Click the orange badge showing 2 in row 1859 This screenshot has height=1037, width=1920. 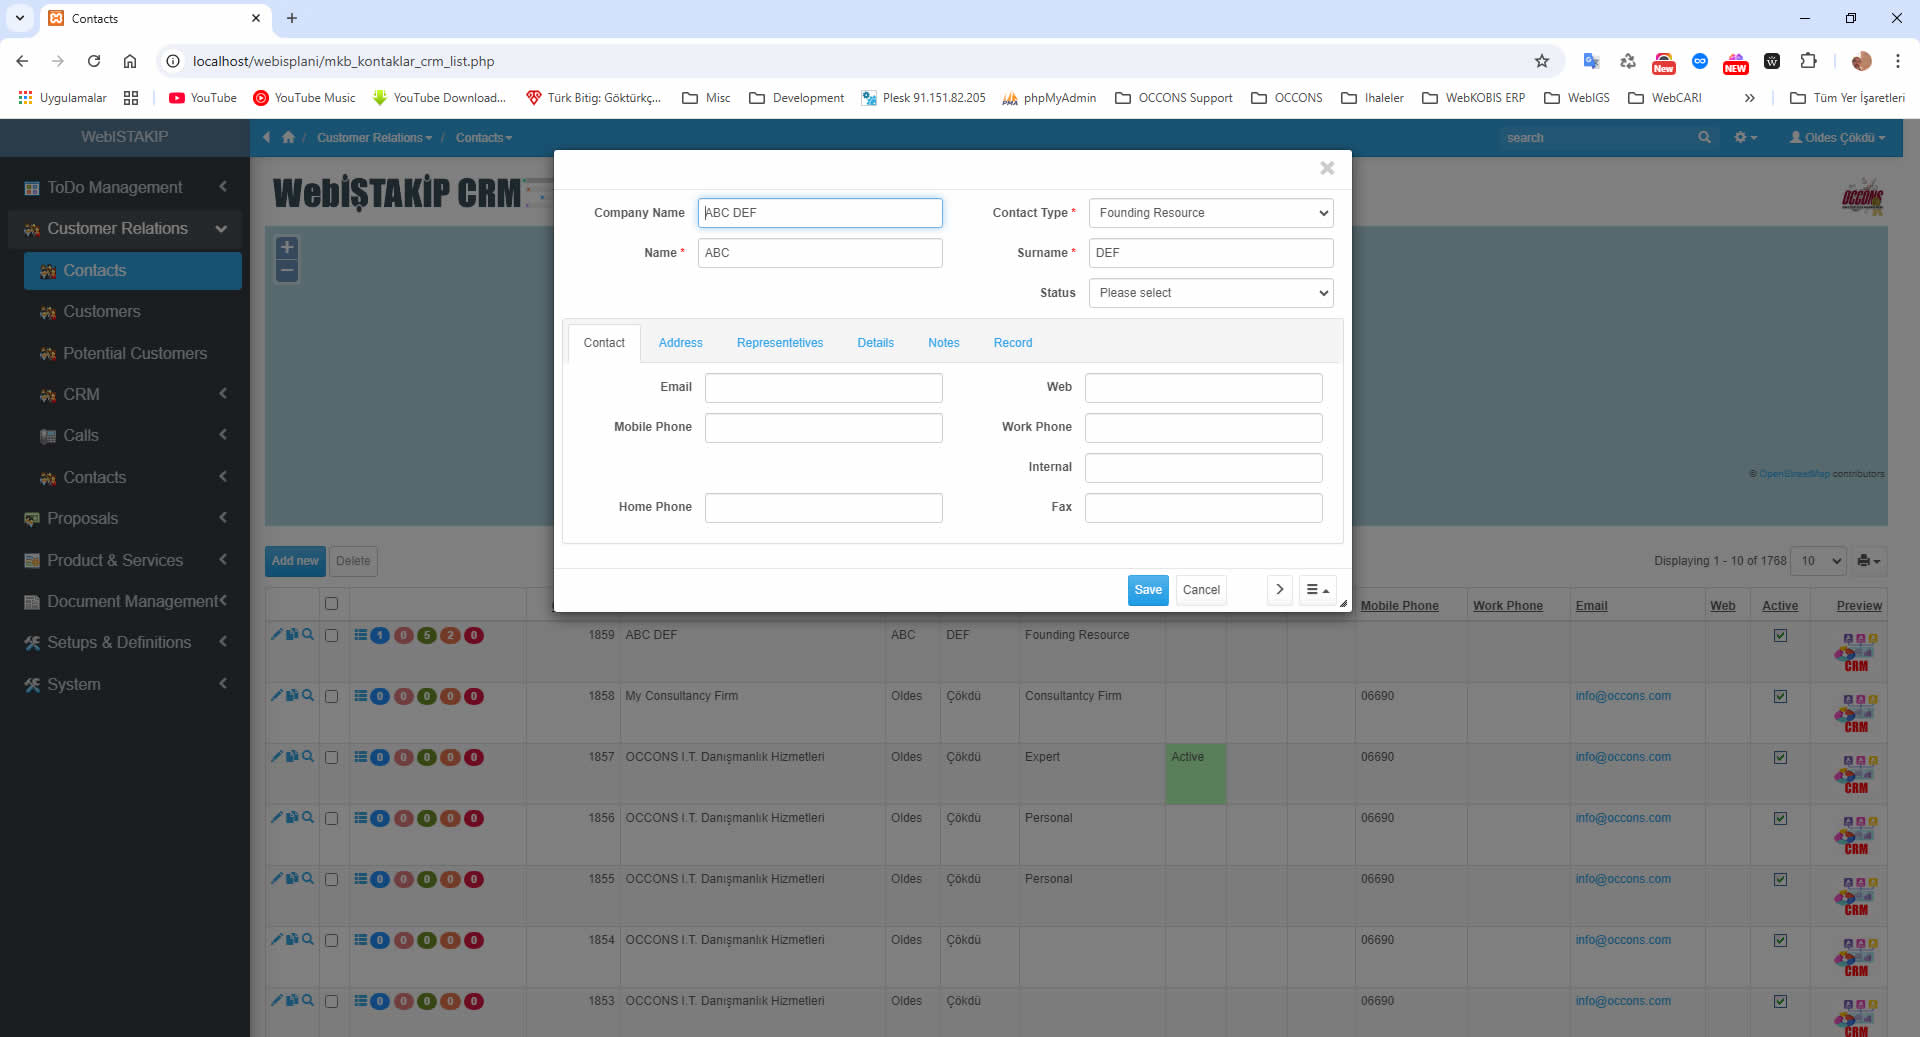451,635
